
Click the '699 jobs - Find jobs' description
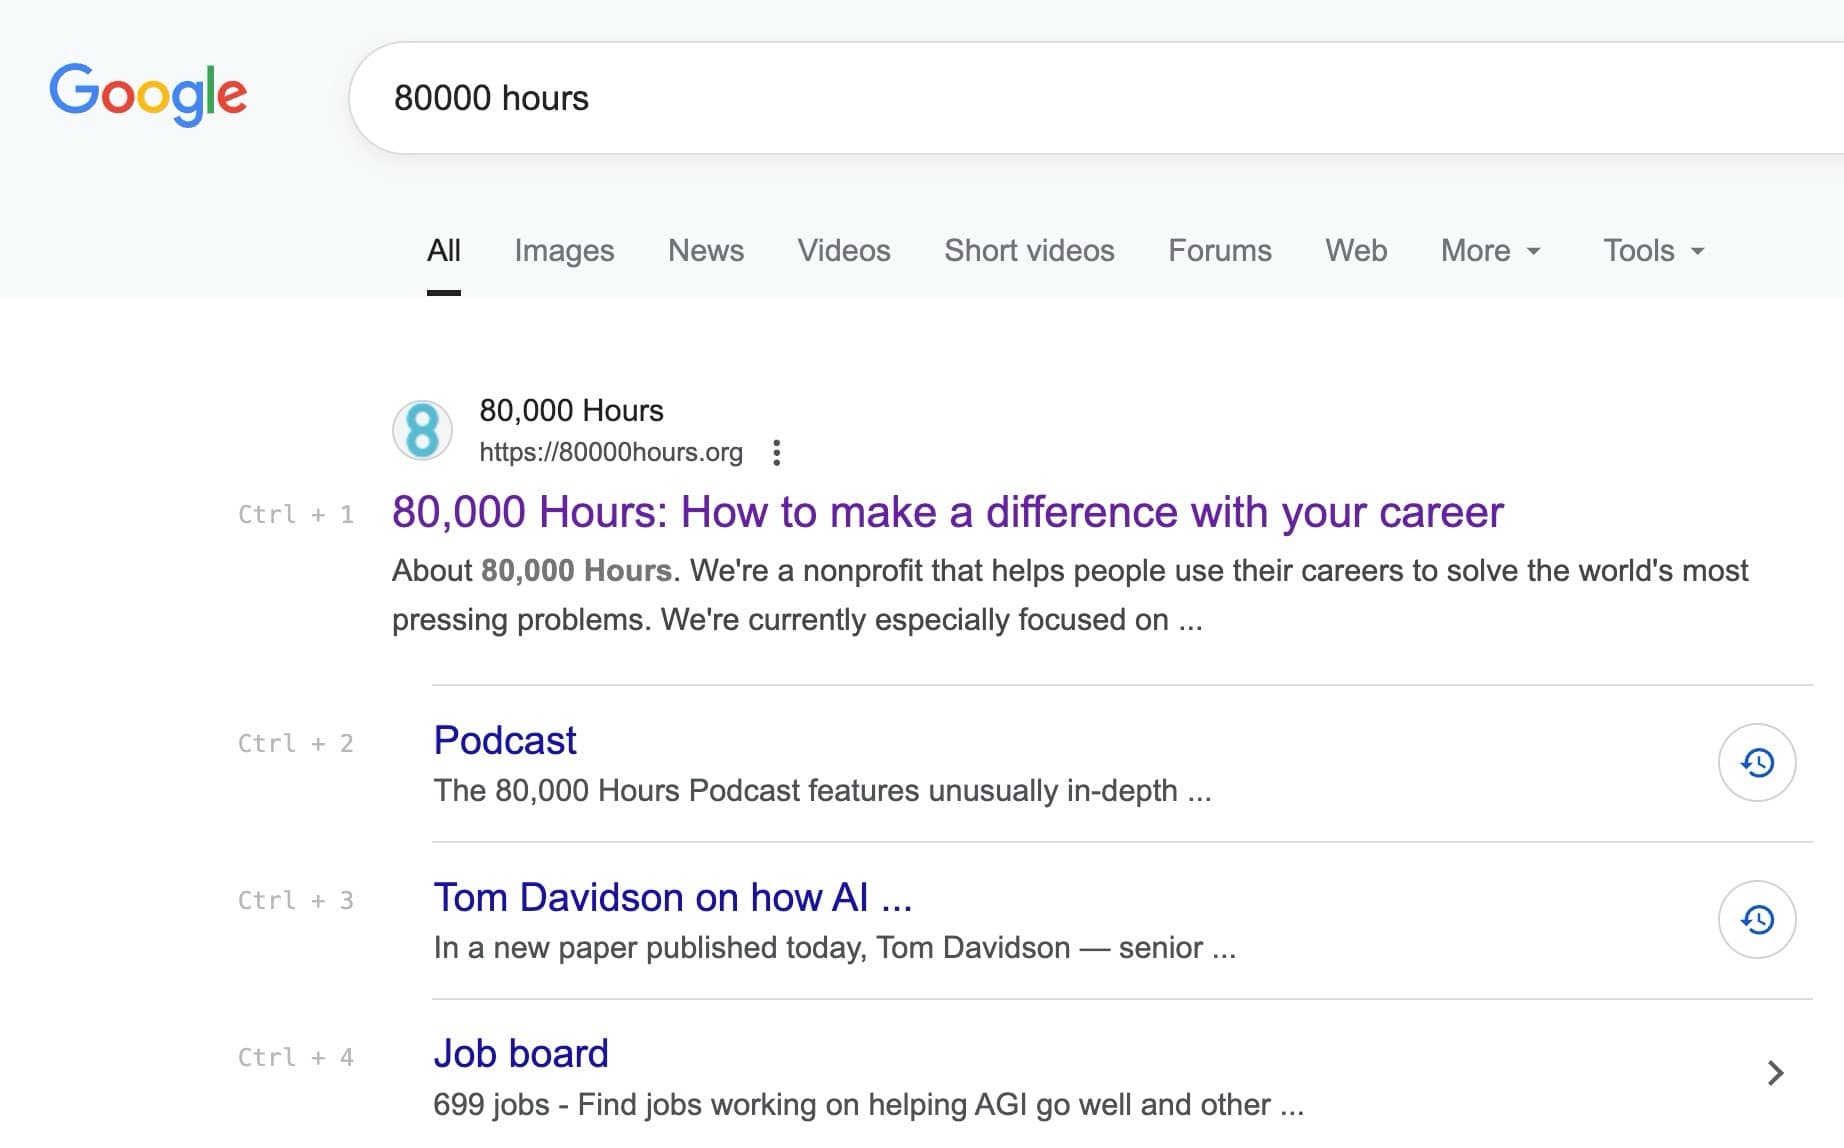pyautogui.click(x=868, y=1104)
